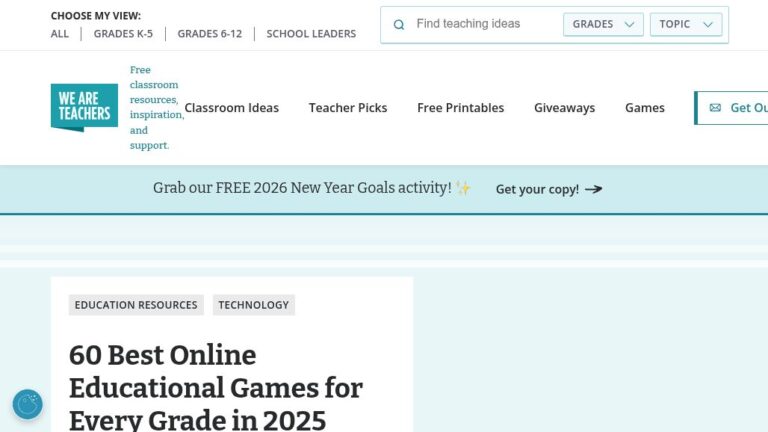This screenshot has width=768, height=432.
Task: Click the EDUCATION RESOURCES tag
Action: pyautogui.click(x=136, y=305)
